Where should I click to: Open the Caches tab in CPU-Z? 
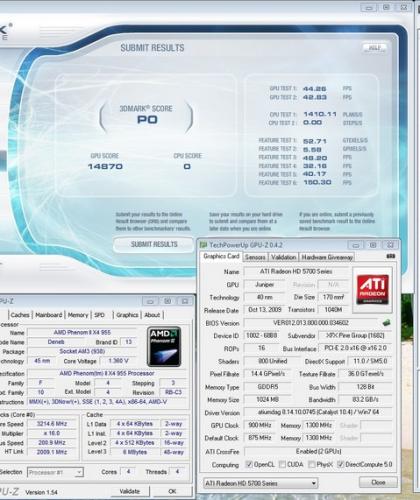[20, 315]
